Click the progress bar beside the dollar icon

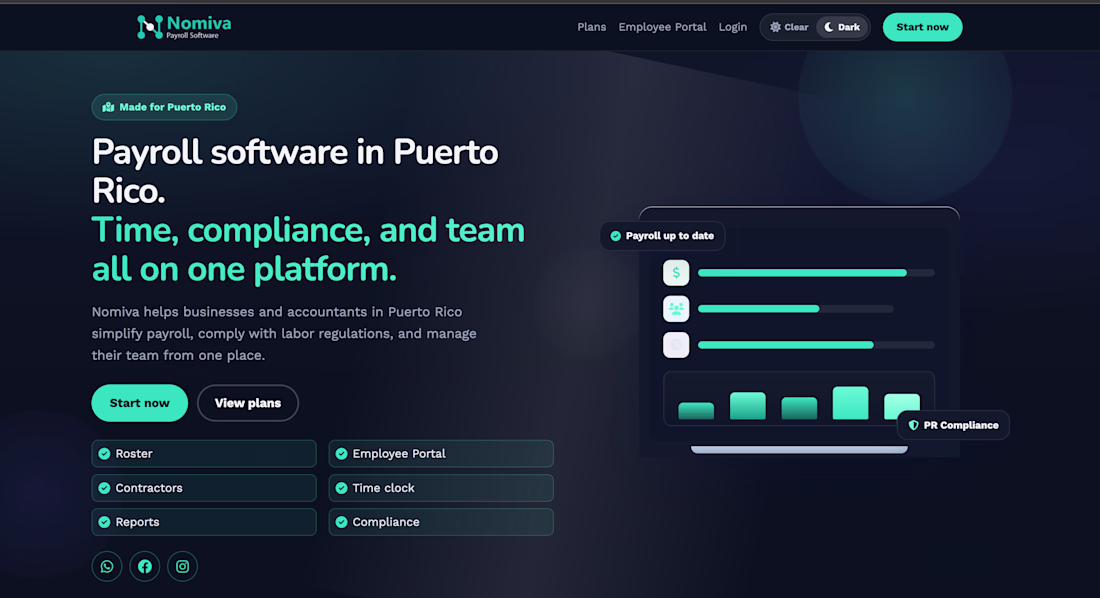pos(816,273)
